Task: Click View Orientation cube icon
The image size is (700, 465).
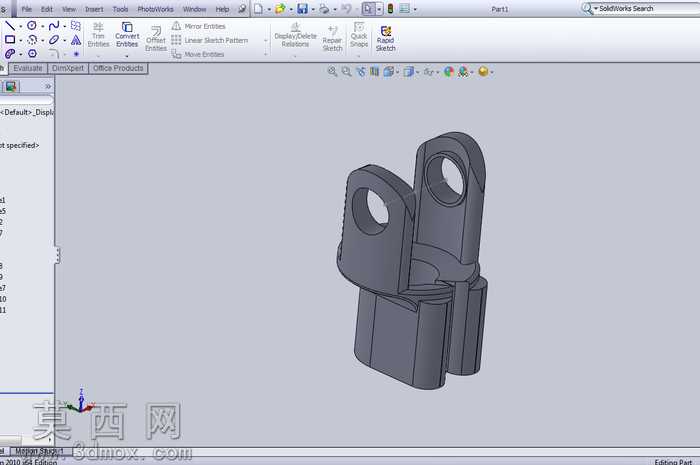Action: coord(388,71)
